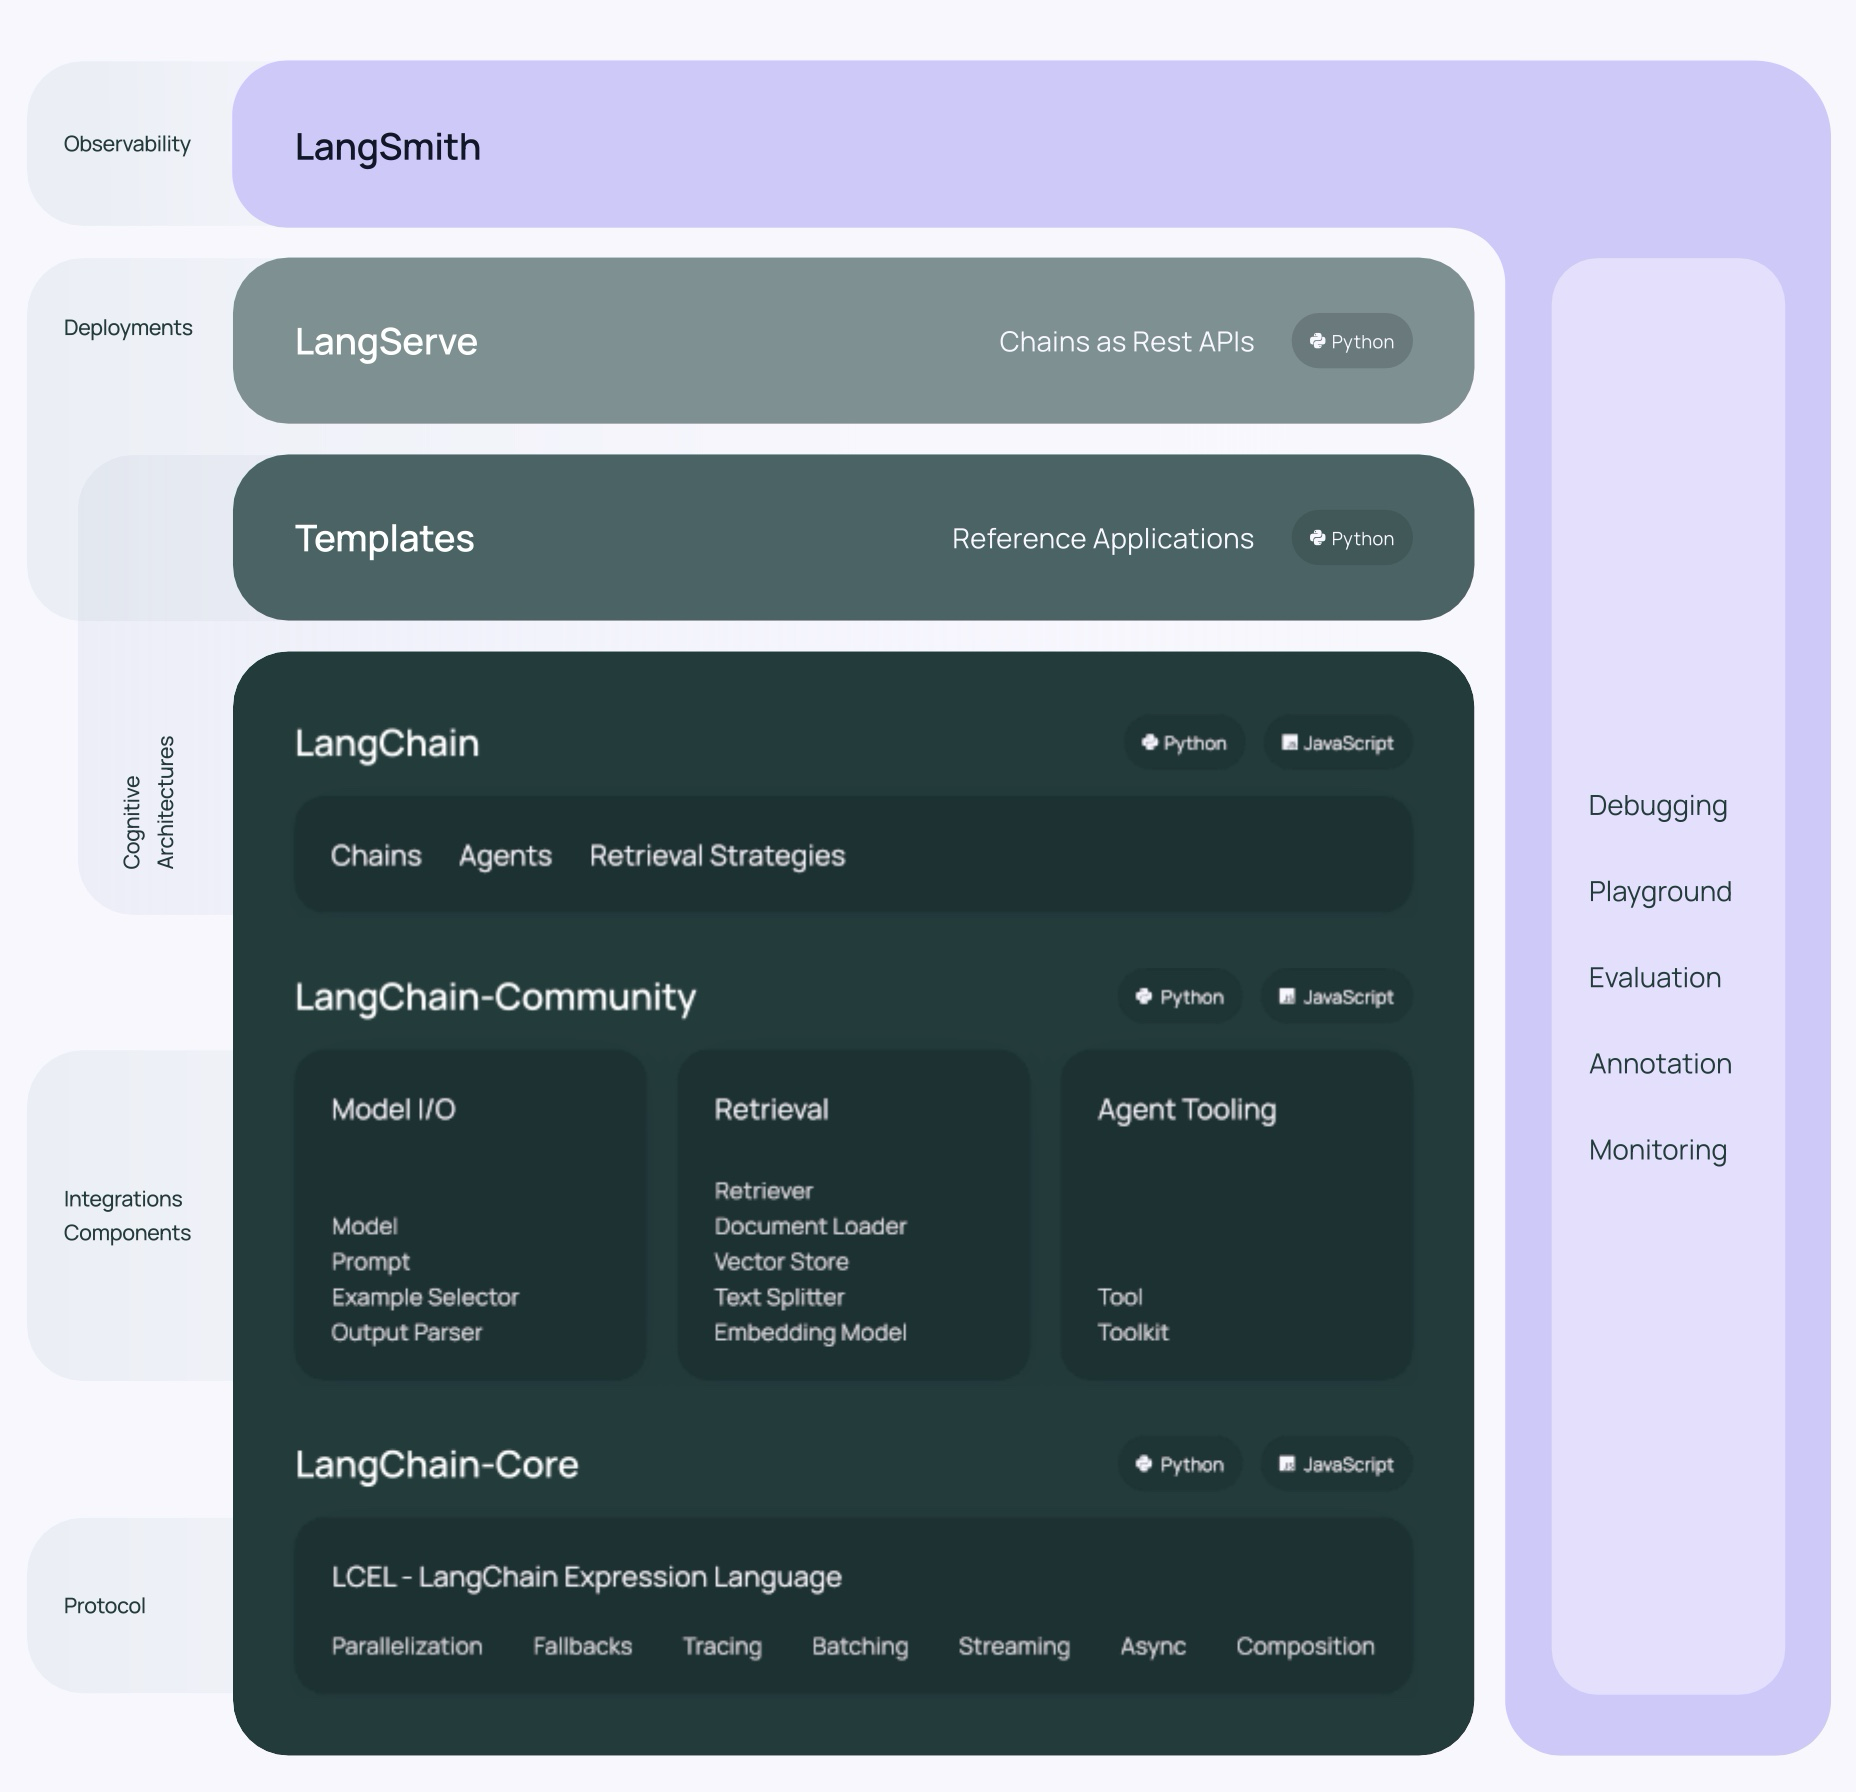
Task: Click the Python badge on LangChain-Community
Action: 1179,996
